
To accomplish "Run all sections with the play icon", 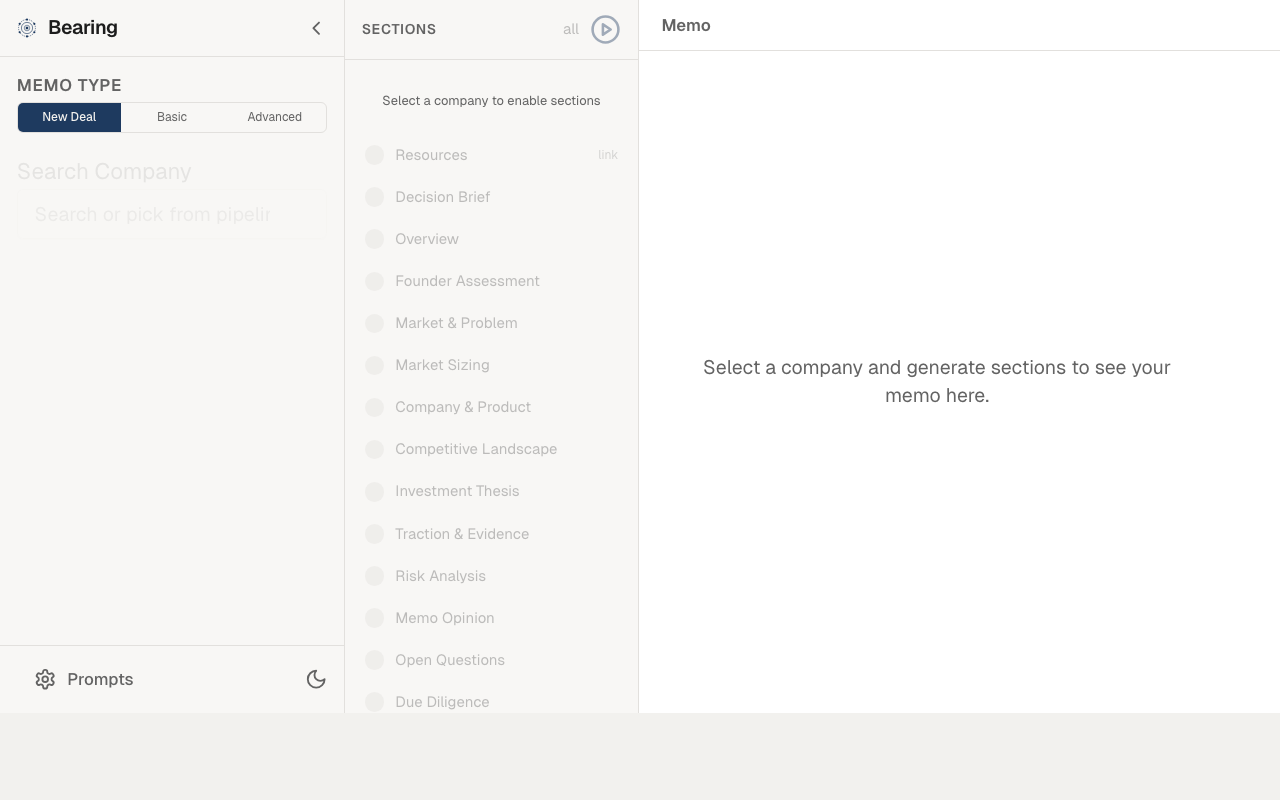I will [605, 30].
